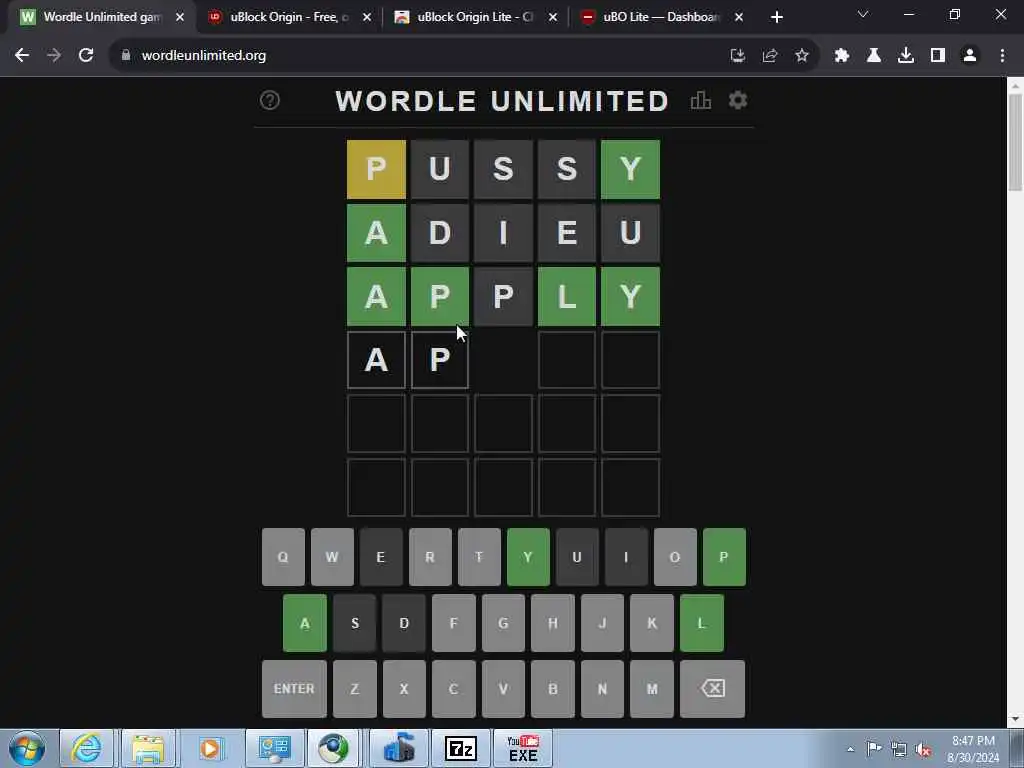Click the R key on the keyboard
This screenshot has height=768, width=1024.
(430, 557)
